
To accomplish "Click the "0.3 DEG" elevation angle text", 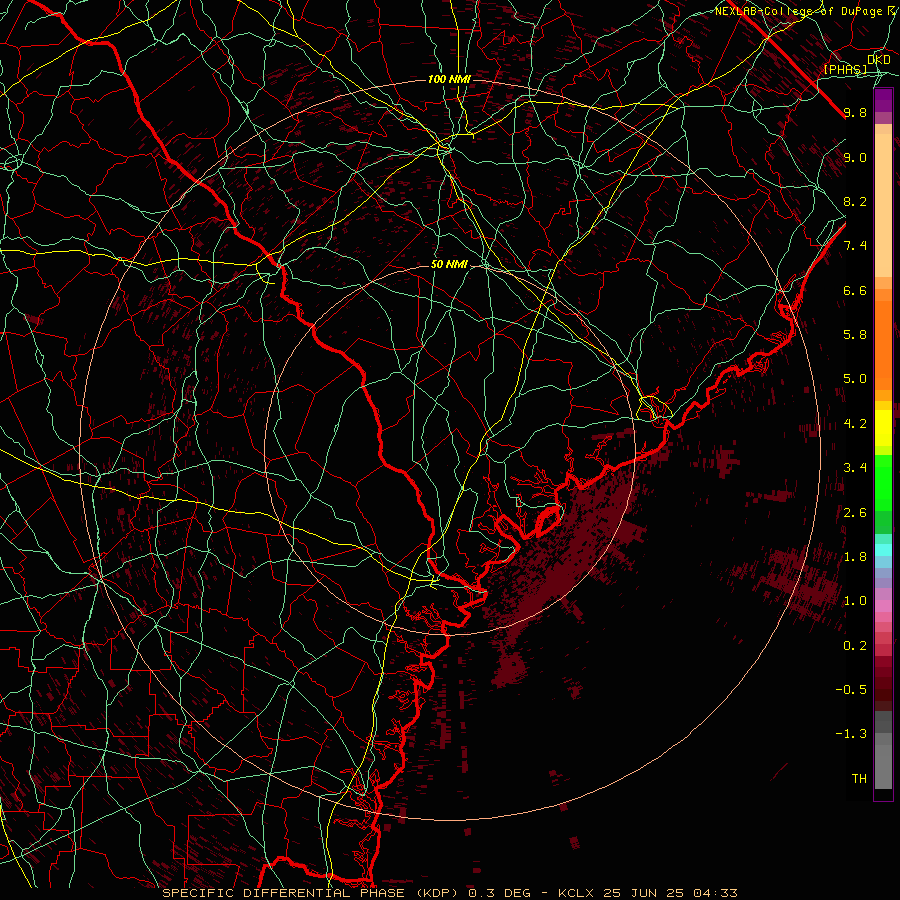I will tap(500, 893).
